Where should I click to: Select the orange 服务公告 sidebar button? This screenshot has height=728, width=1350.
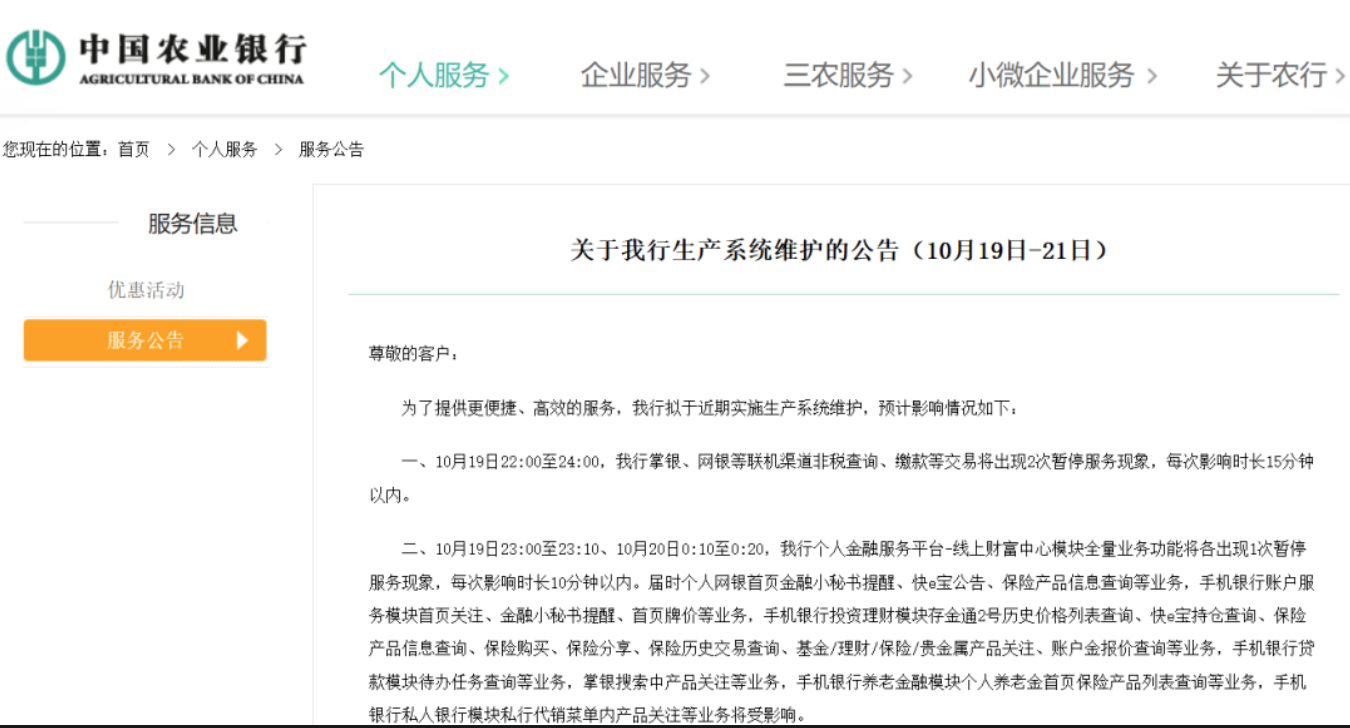point(145,340)
